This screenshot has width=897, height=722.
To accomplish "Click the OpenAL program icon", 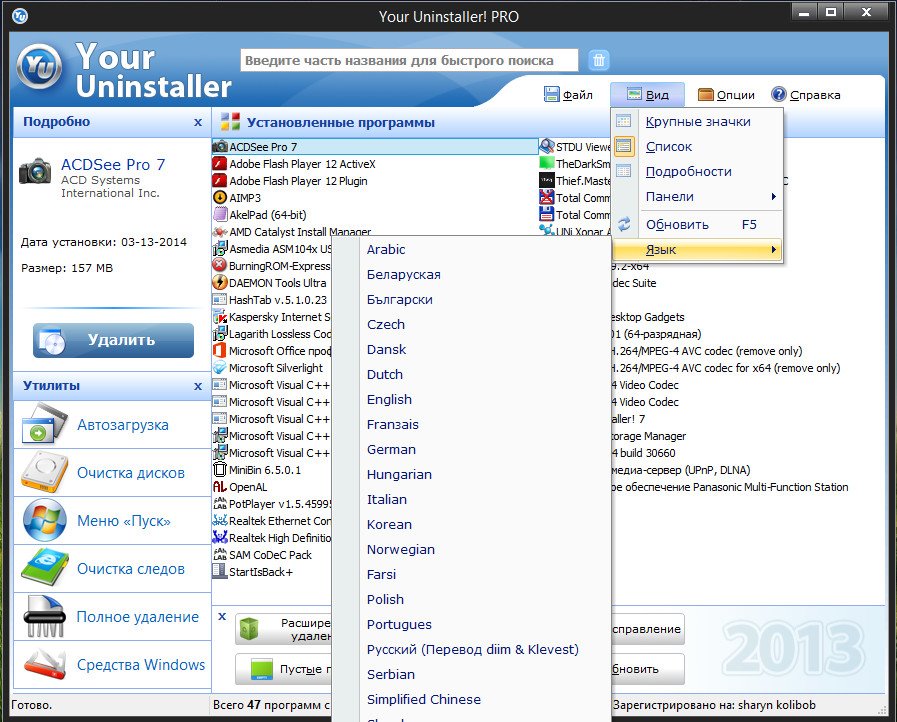I will [x=220, y=487].
